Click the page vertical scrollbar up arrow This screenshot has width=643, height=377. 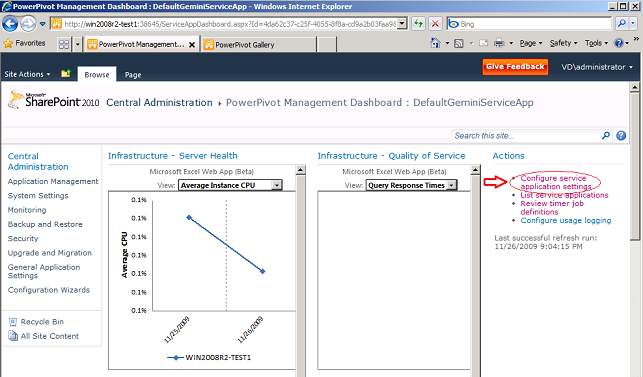click(x=635, y=87)
